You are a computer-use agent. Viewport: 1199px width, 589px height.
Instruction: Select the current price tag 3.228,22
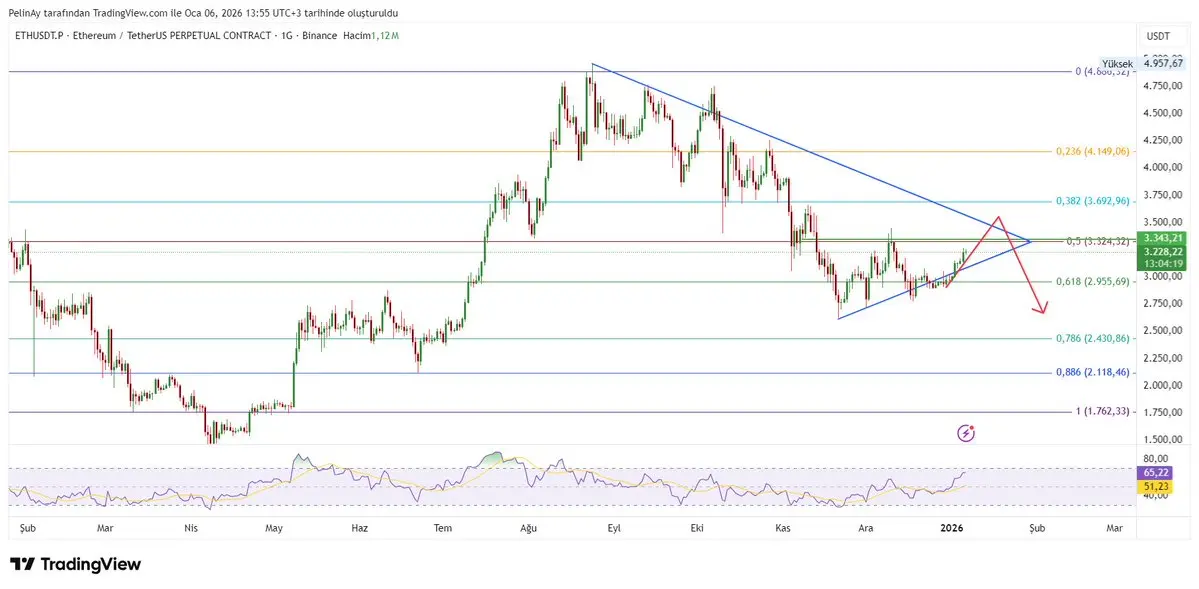(1161, 252)
